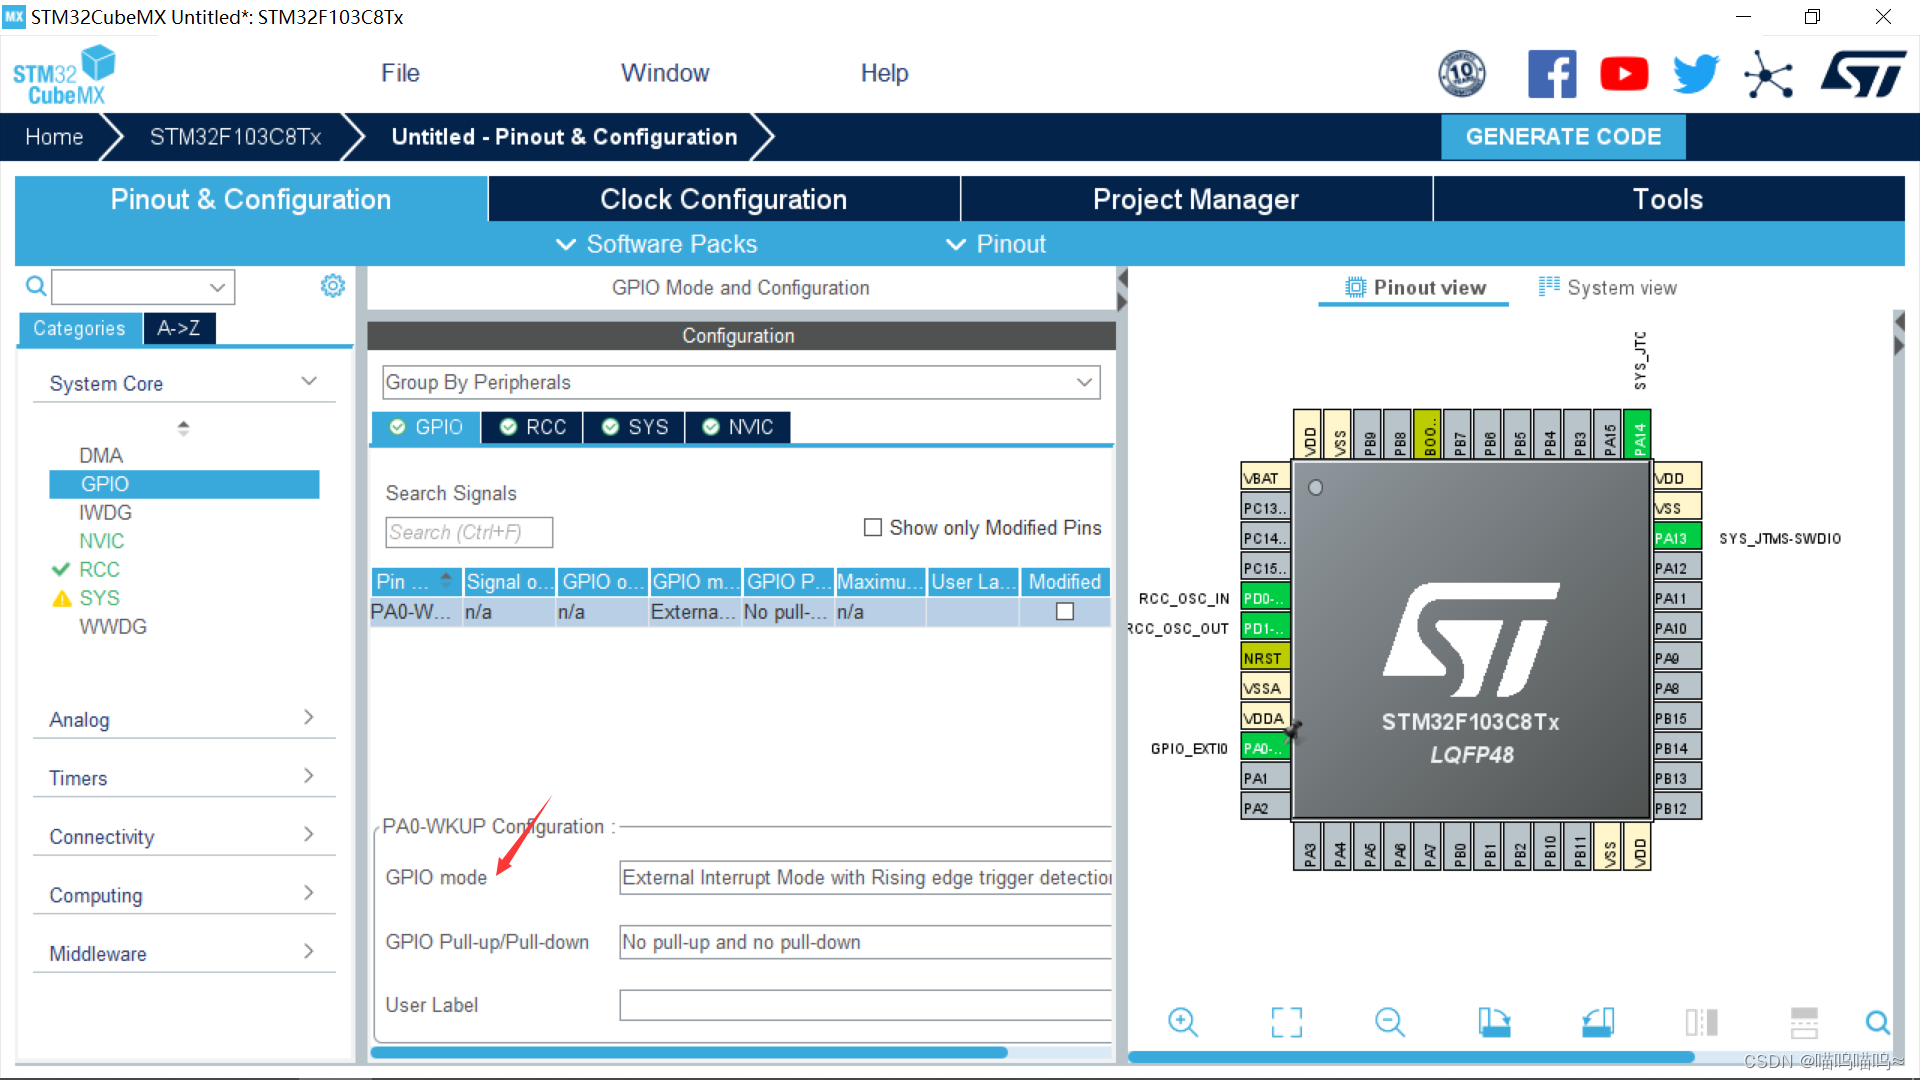Toggle the Modified checkbox for PA0-WKUP

coord(1065,611)
